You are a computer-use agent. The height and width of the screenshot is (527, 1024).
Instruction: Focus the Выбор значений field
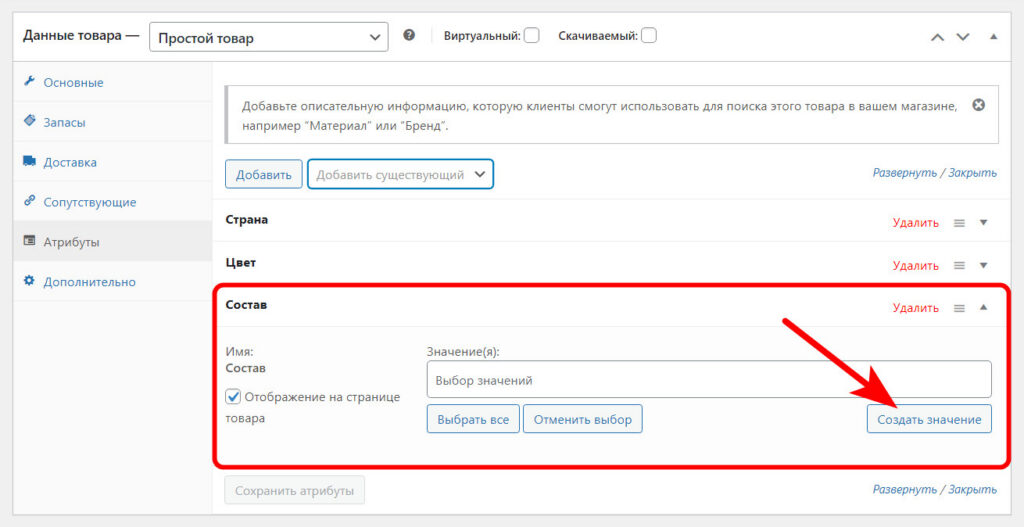(709, 379)
